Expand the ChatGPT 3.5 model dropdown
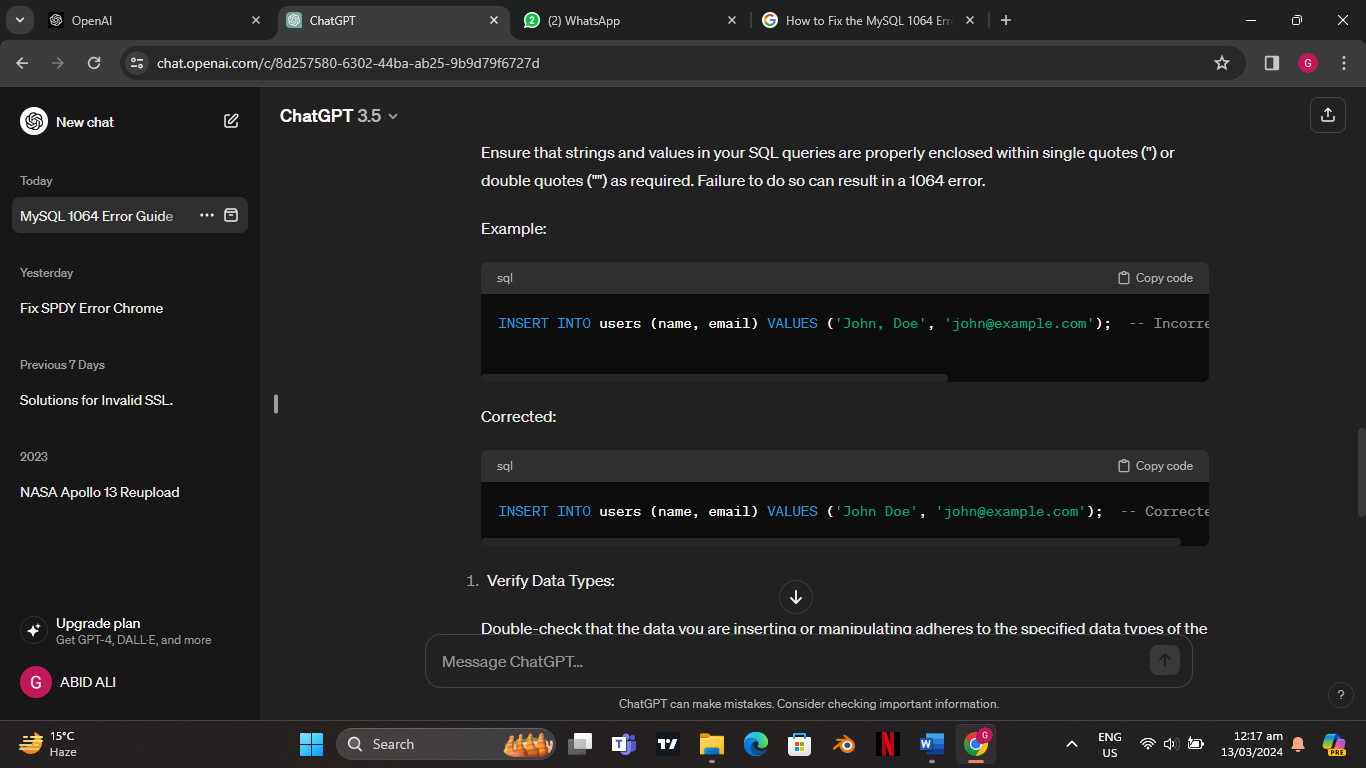 (x=339, y=116)
